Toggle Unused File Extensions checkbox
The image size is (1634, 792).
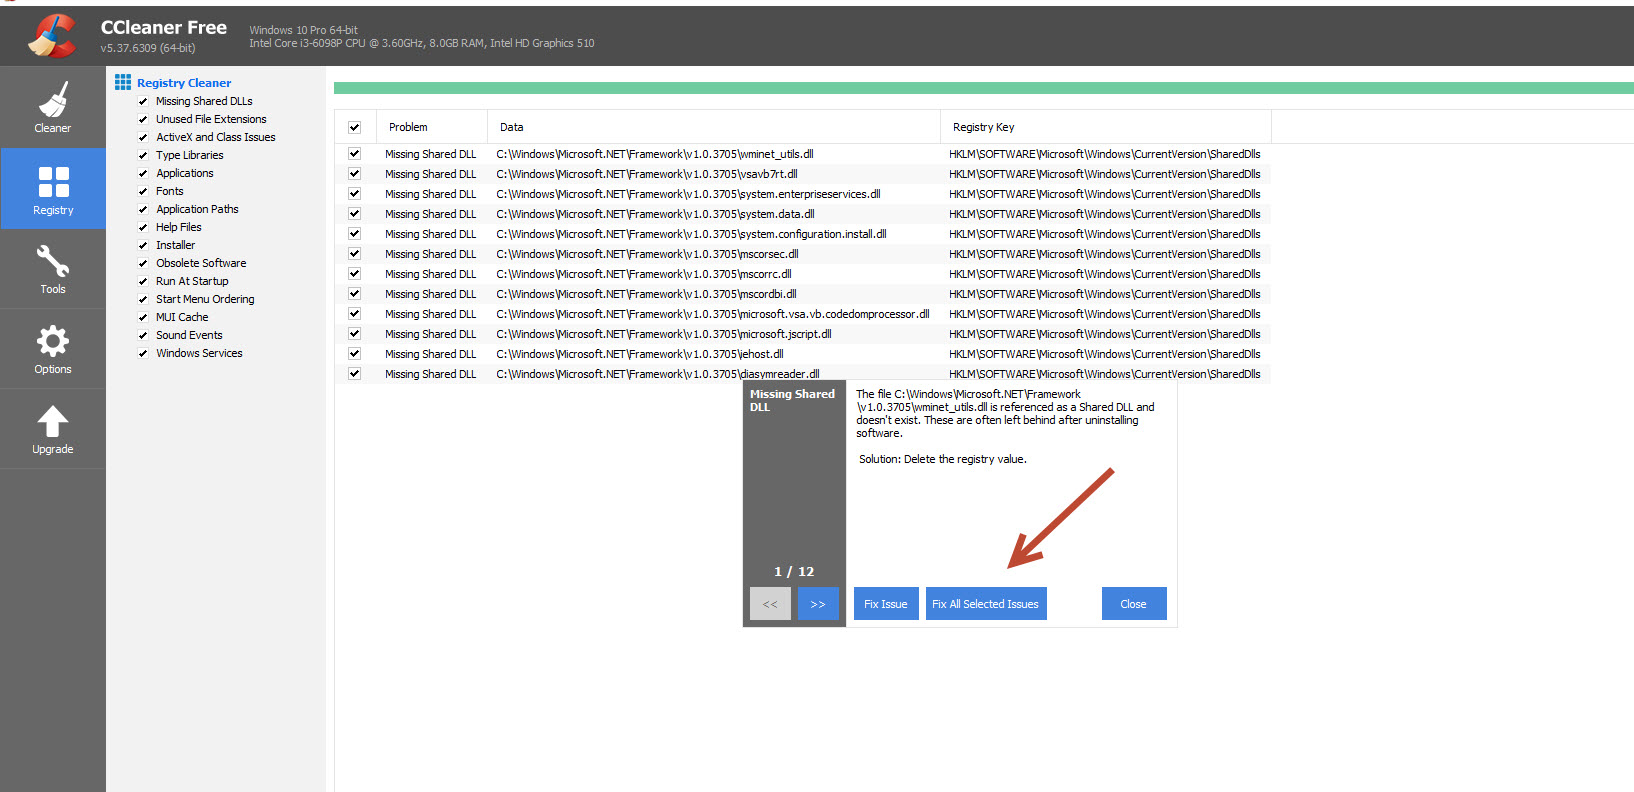tap(143, 119)
